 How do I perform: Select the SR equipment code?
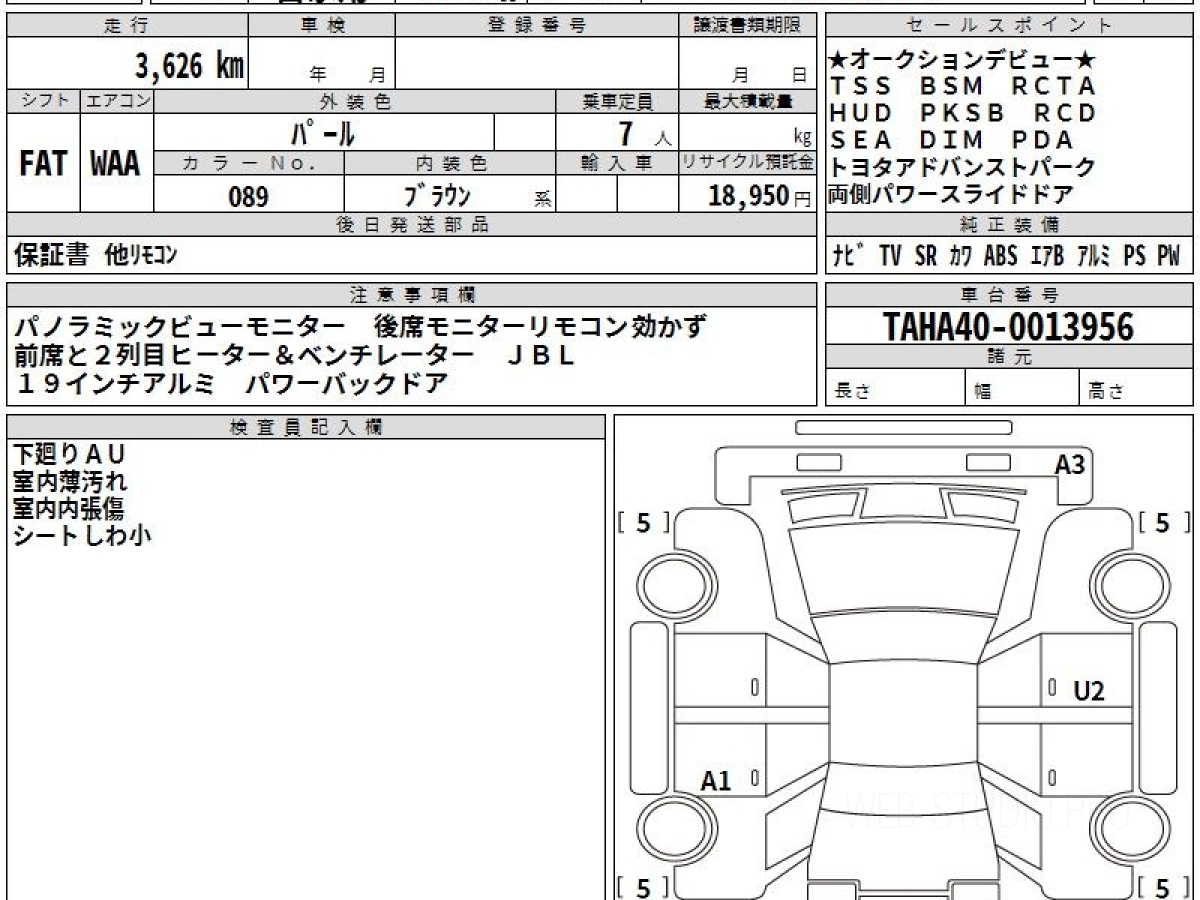click(926, 256)
